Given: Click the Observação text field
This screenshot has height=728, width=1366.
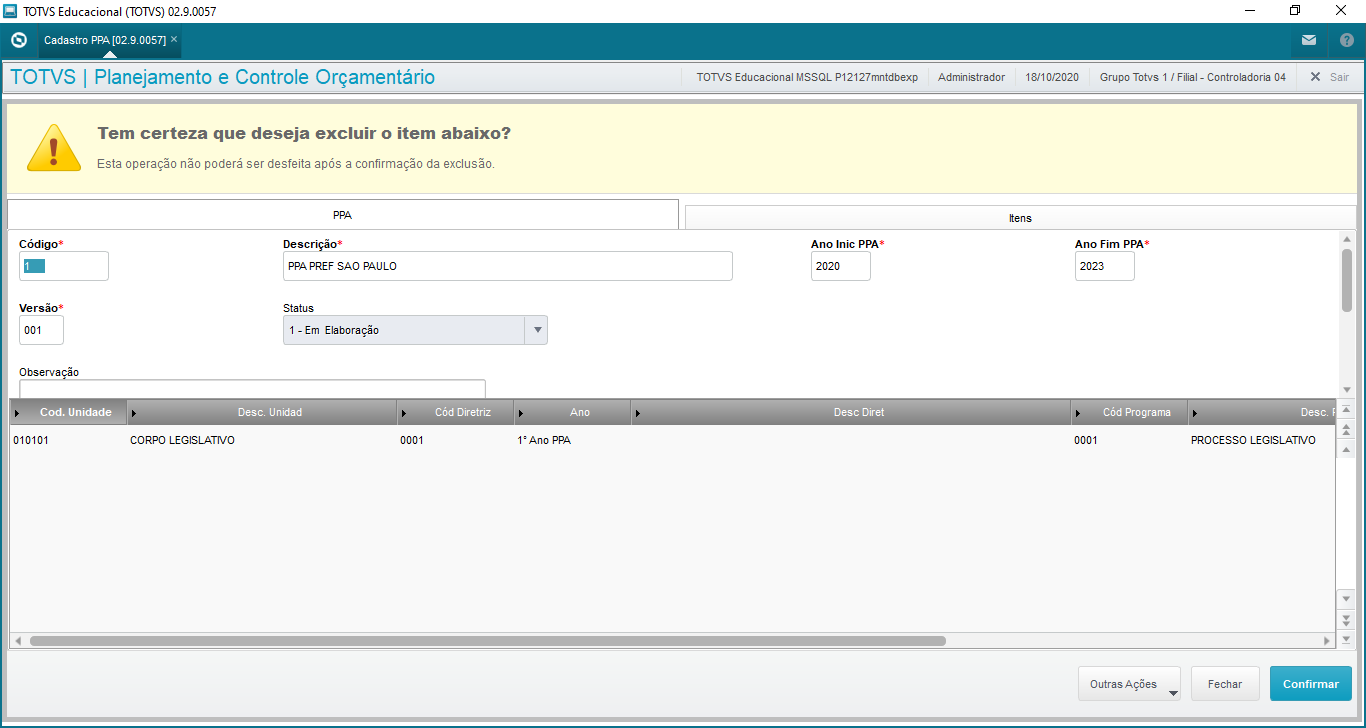Looking at the screenshot, I should (252, 388).
